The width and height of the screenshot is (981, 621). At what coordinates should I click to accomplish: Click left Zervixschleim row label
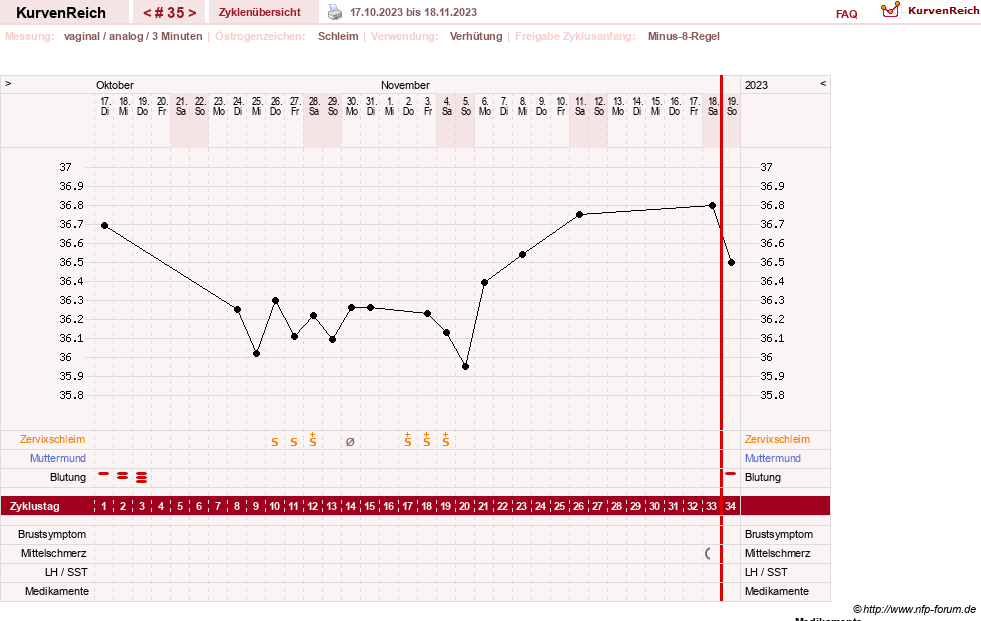click(52, 439)
